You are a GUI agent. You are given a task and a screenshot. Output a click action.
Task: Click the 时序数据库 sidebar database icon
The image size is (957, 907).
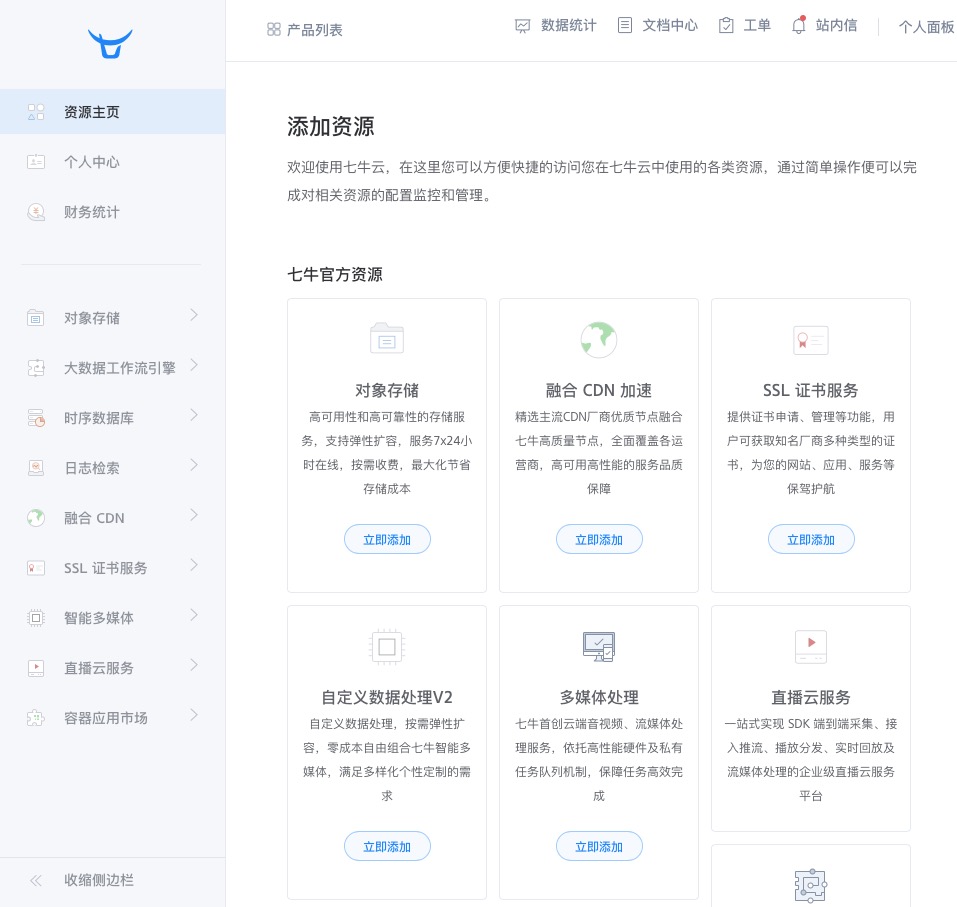(36, 417)
